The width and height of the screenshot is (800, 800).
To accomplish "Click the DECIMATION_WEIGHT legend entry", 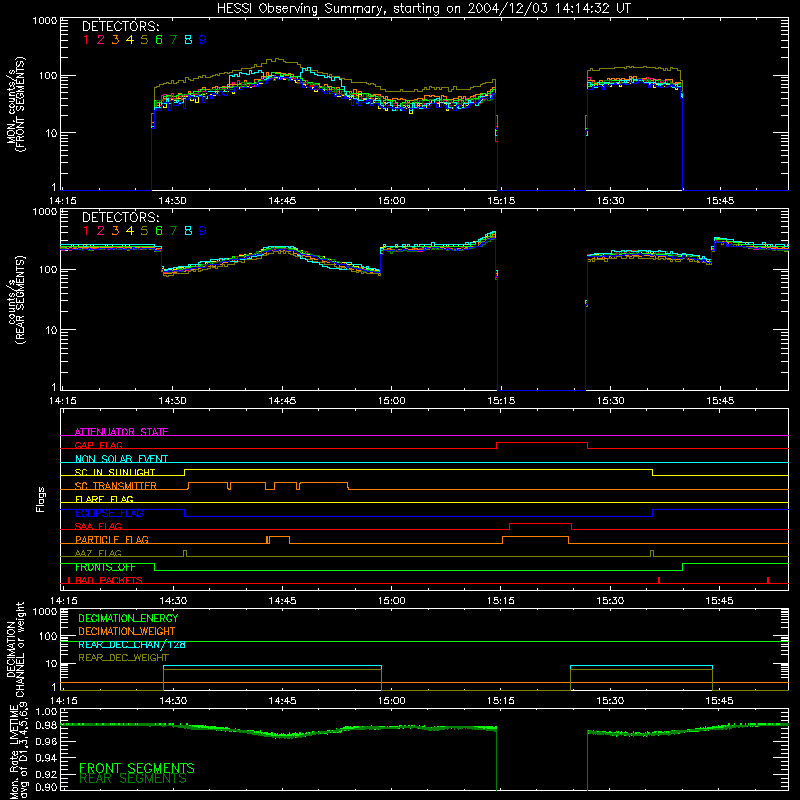I will coord(127,631).
